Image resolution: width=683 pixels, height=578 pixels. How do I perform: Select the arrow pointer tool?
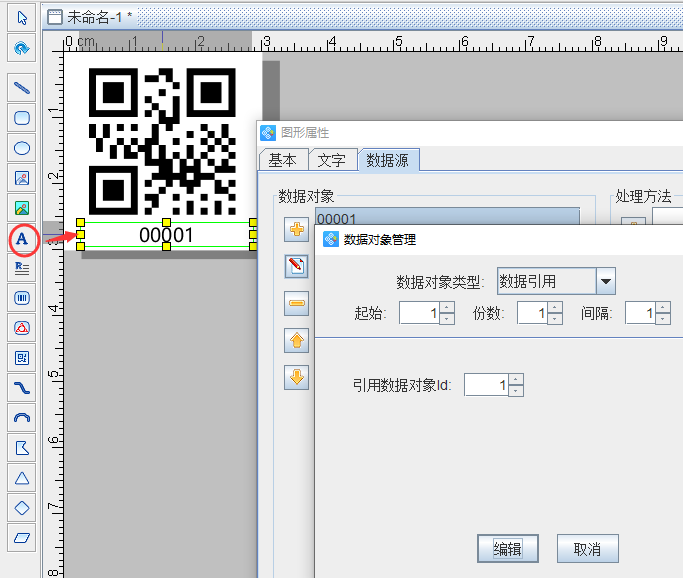[x=22, y=17]
